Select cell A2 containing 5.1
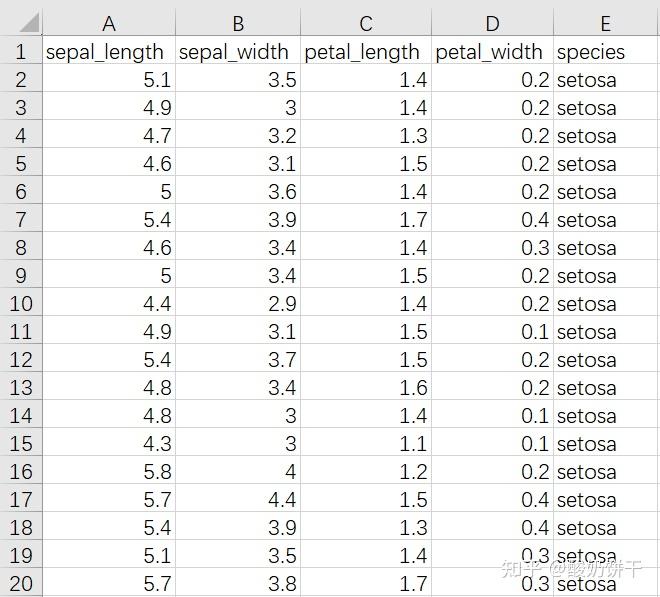The width and height of the screenshot is (660, 597). [109, 78]
